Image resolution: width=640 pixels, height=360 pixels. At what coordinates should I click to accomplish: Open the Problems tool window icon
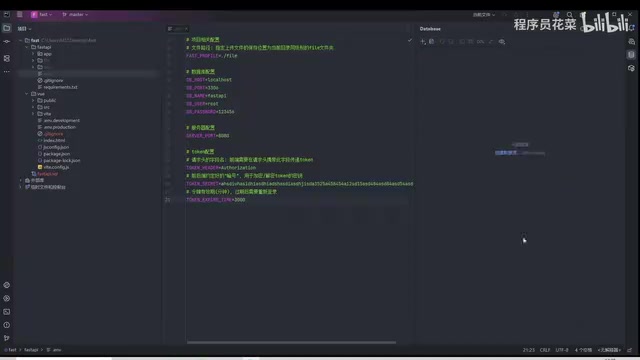tap(7, 325)
